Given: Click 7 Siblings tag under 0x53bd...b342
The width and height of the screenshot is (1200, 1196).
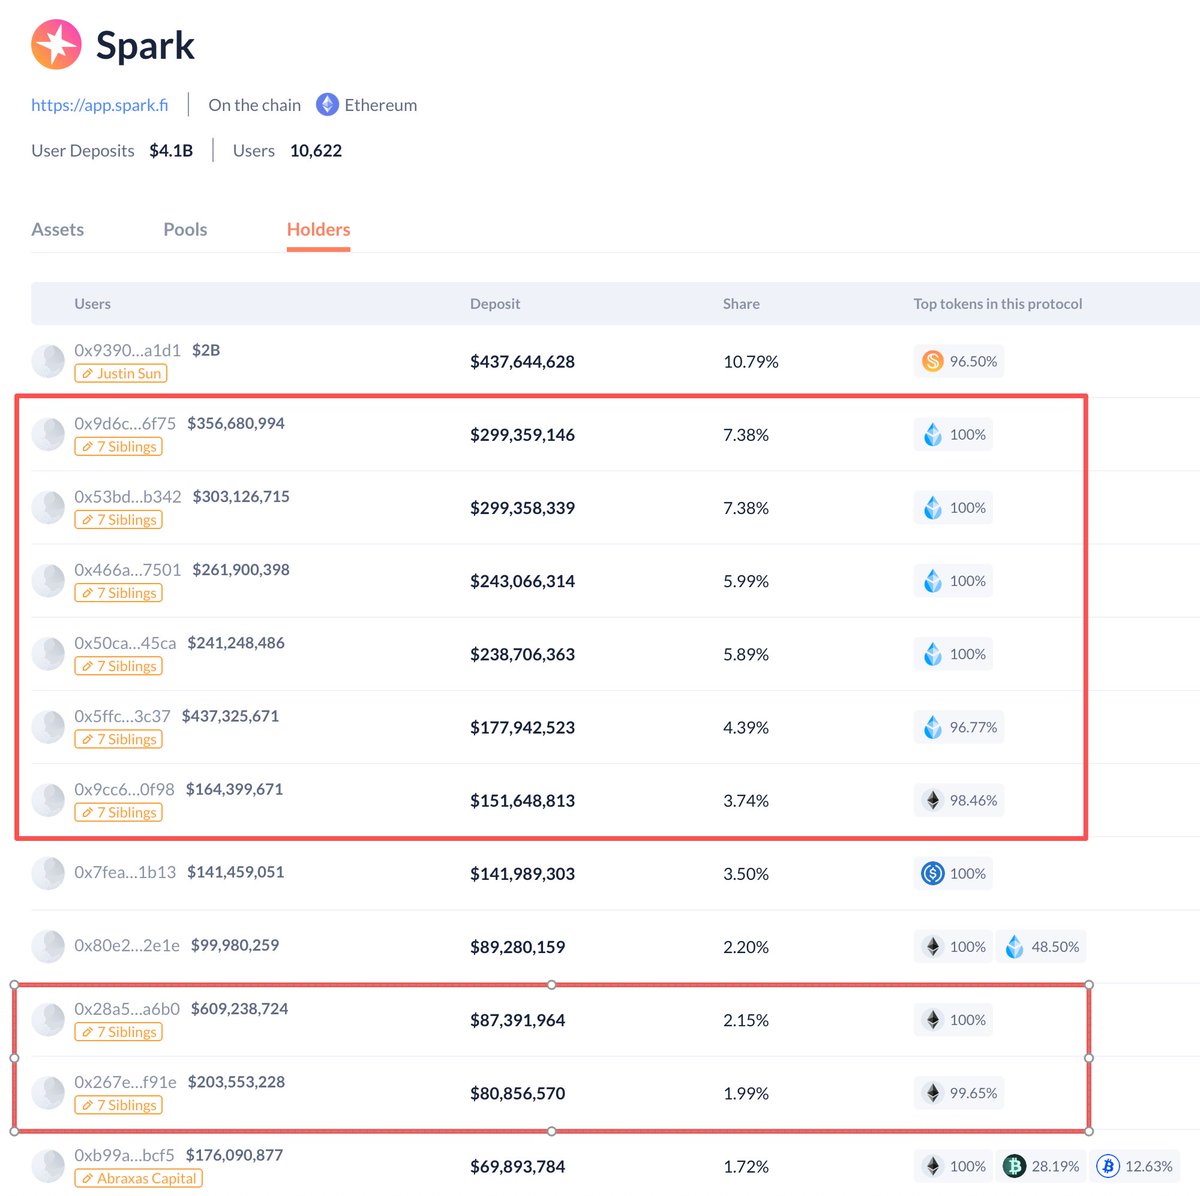Looking at the screenshot, I should point(118,519).
